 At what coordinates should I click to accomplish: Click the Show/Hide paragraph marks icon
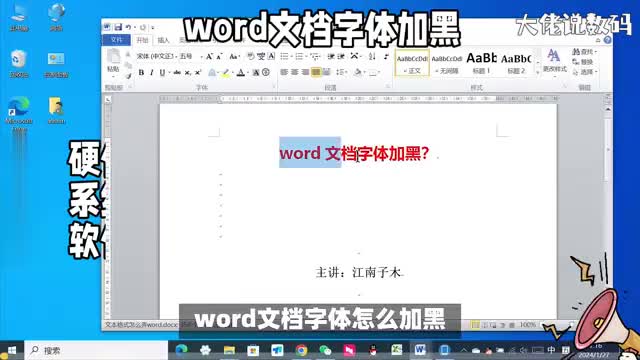click(386, 56)
